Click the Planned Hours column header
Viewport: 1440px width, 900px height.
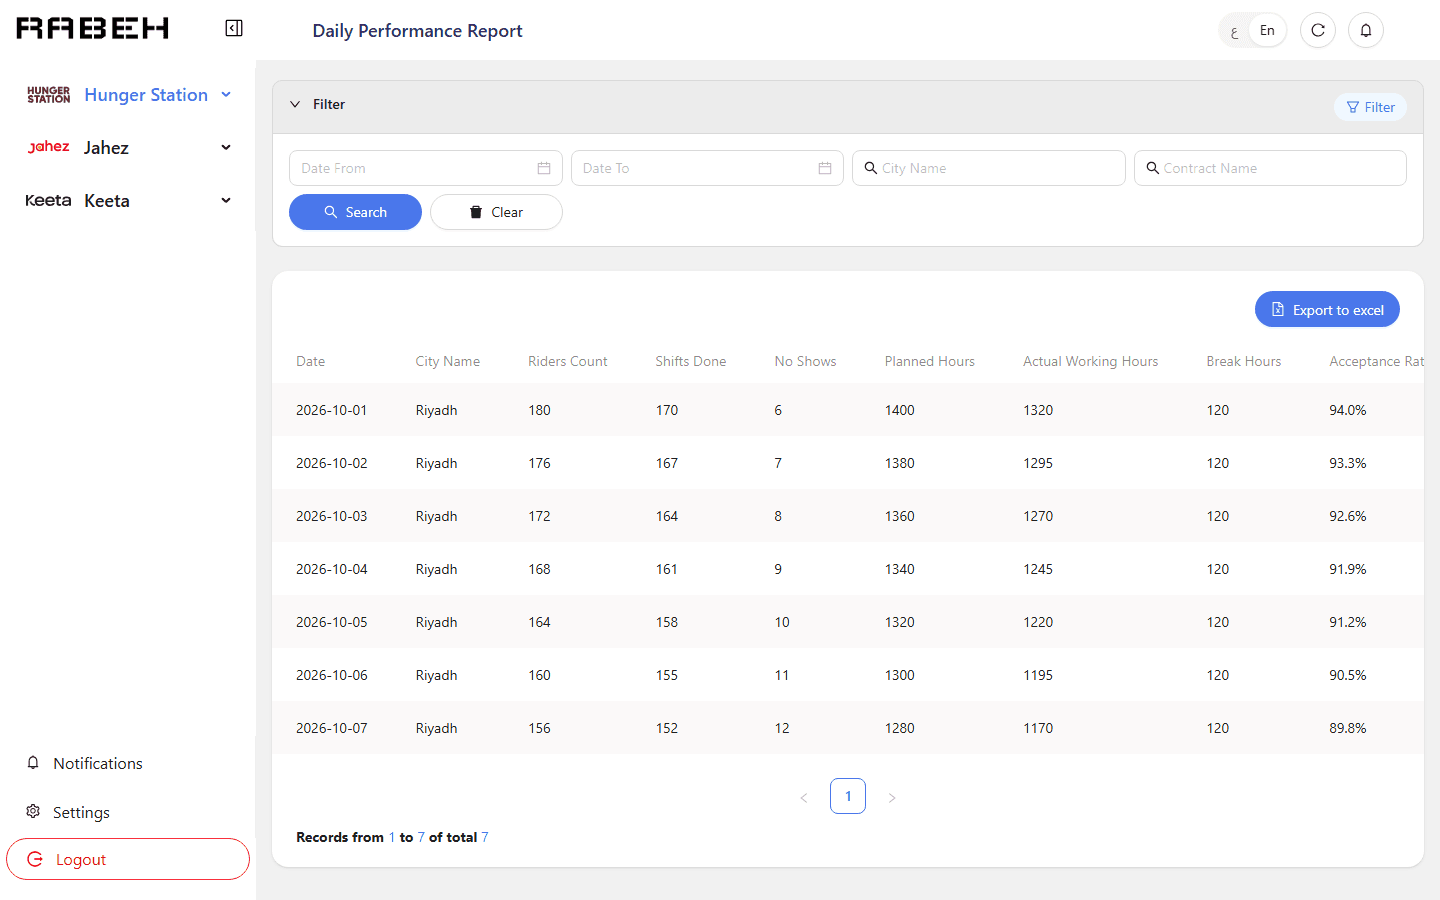[930, 361]
